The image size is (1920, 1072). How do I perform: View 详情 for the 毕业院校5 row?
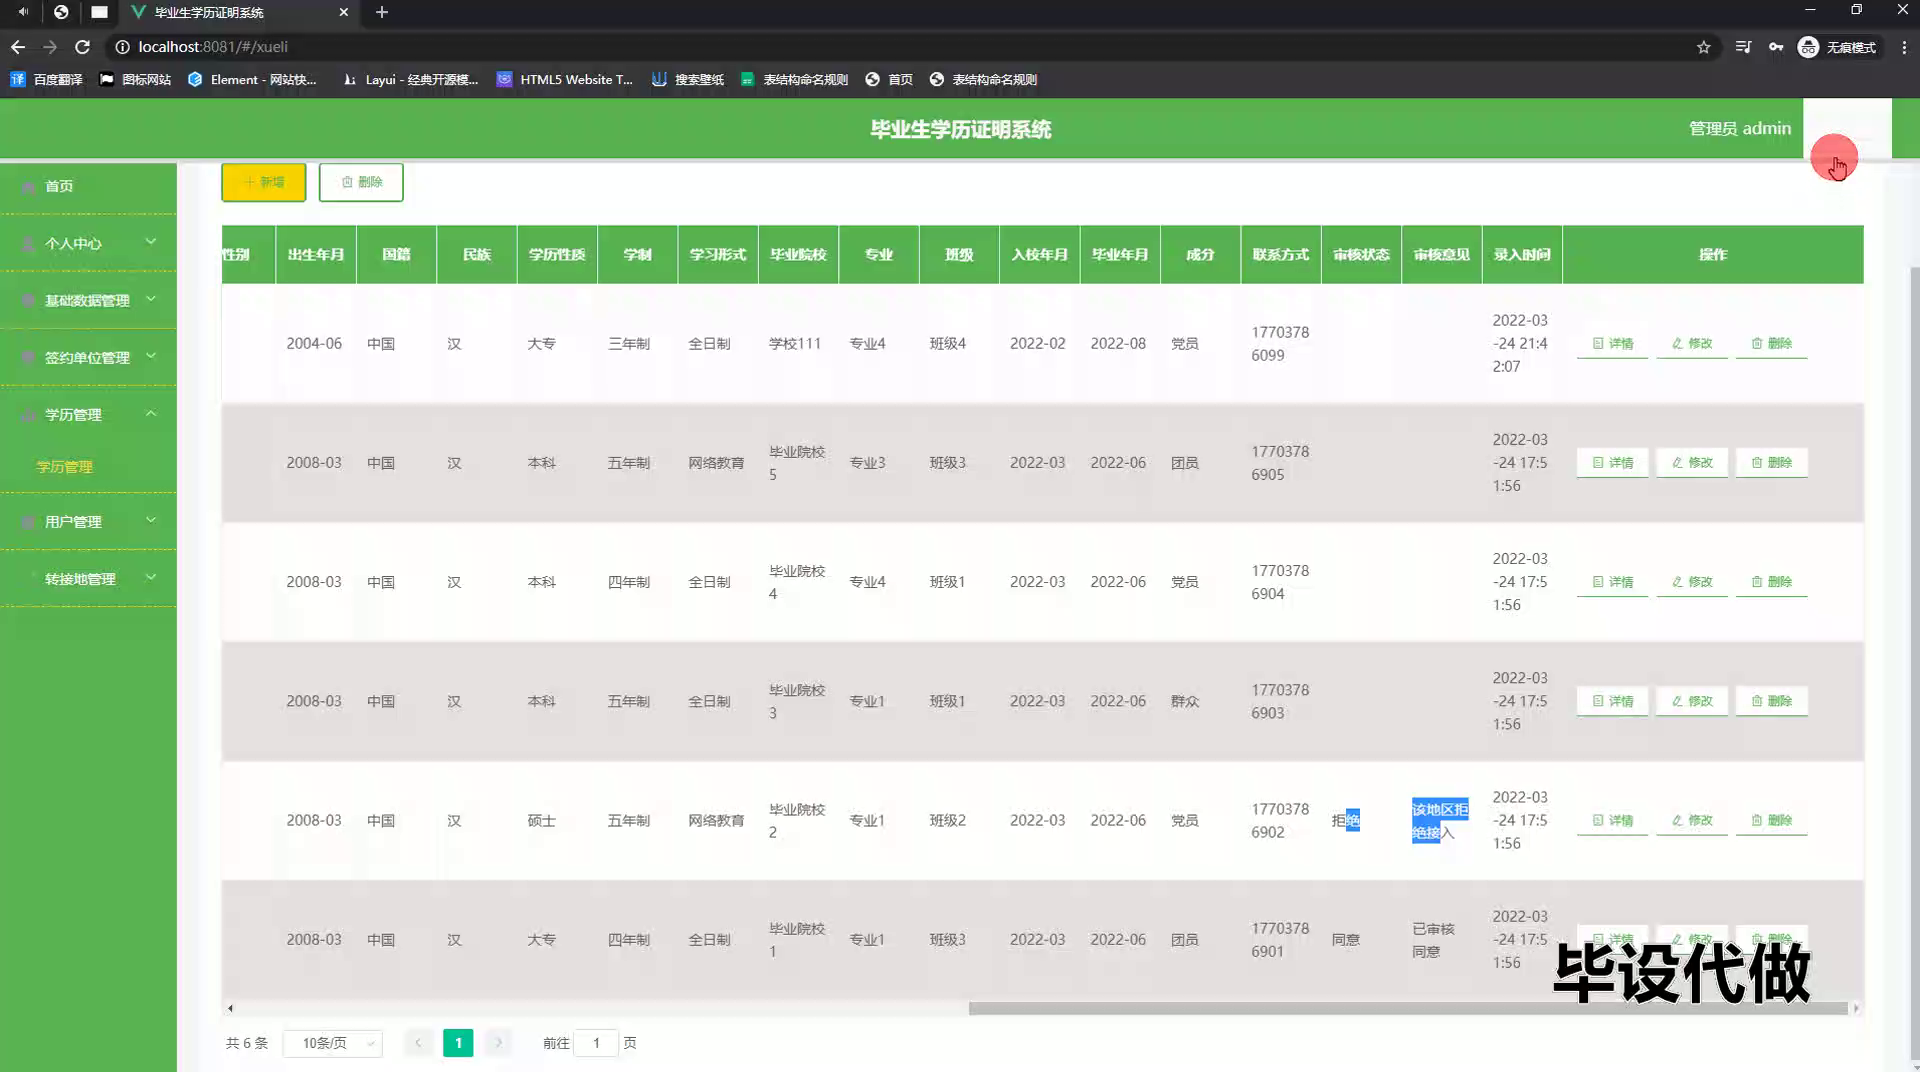pos(1612,463)
